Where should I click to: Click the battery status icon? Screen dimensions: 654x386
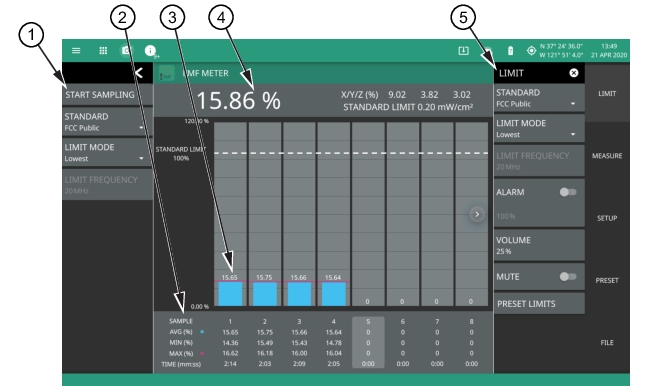[x=510, y=51]
